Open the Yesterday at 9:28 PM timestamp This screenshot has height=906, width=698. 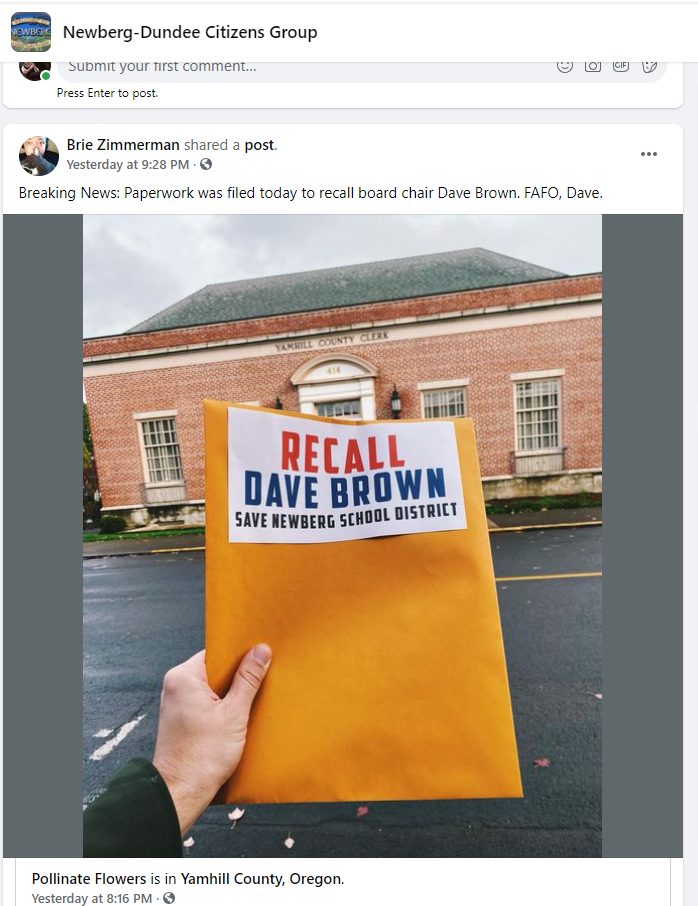pyautogui.click(x=128, y=165)
